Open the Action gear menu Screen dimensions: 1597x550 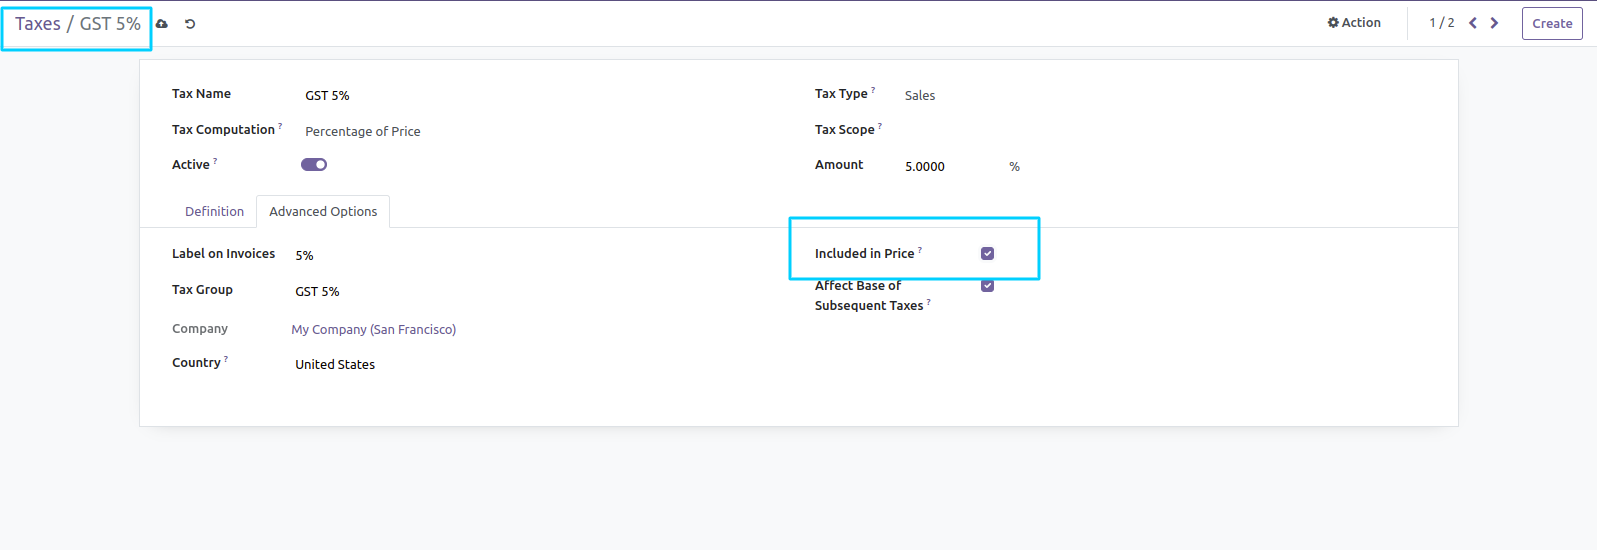pos(1354,23)
